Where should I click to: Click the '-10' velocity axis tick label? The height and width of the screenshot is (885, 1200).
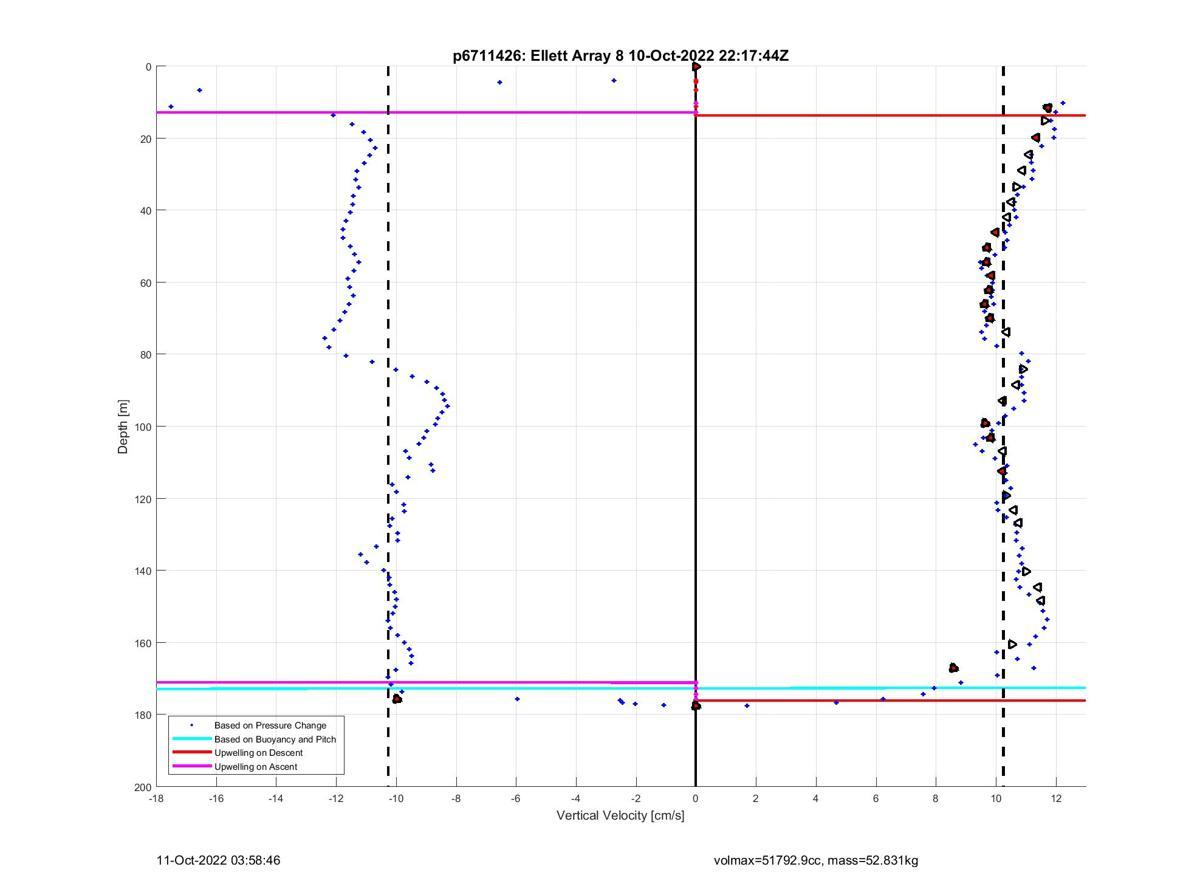[x=396, y=798]
